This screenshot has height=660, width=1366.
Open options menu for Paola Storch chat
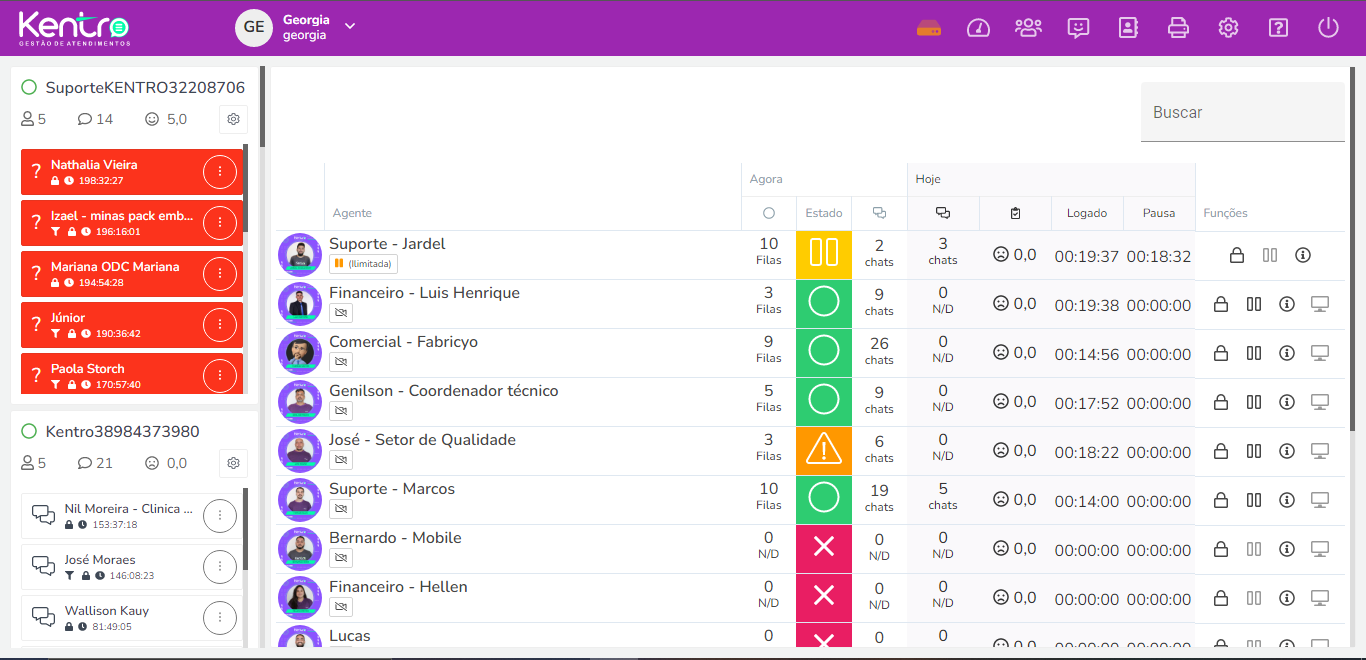pos(220,376)
